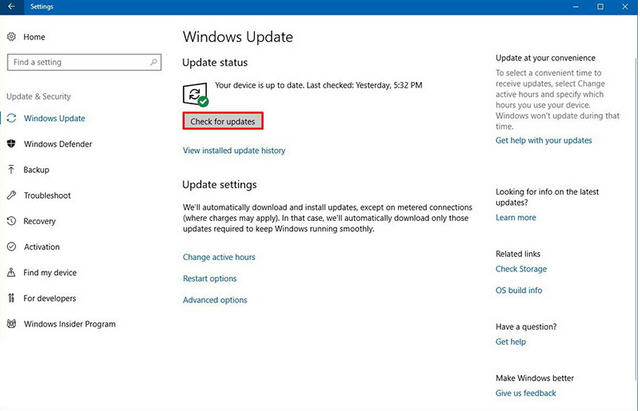The image size is (640, 411).
Task: Click the Windows Defender shield icon
Action: point(11,144)
